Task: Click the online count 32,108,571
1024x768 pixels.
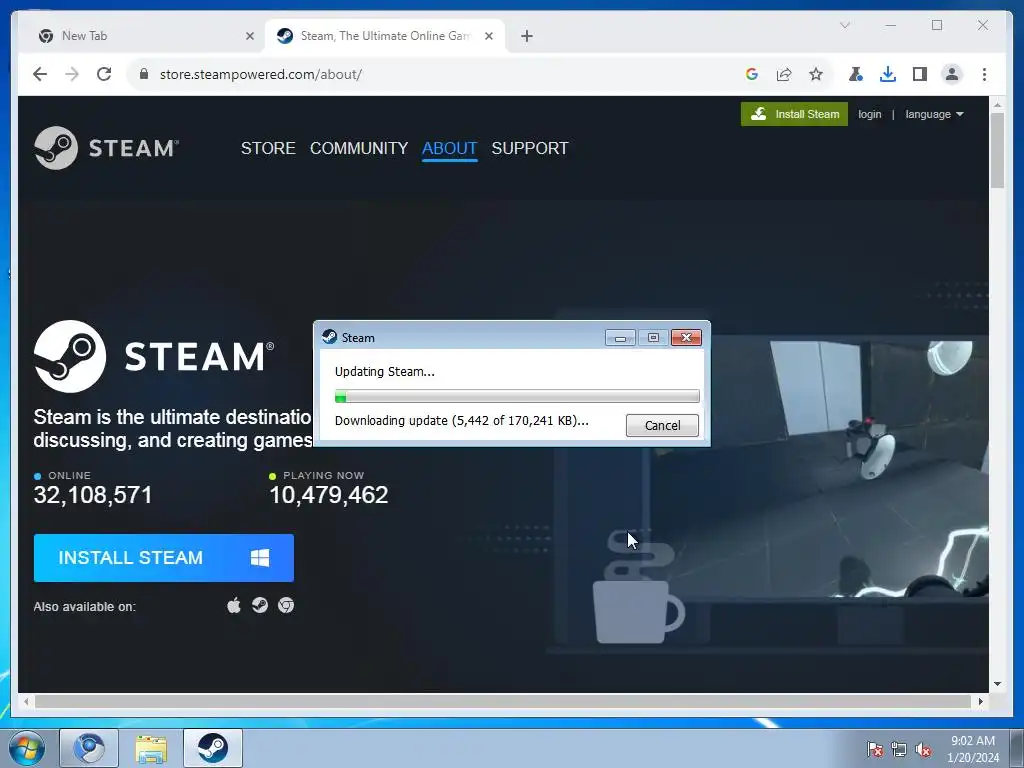Action: [x=93, y=495]
